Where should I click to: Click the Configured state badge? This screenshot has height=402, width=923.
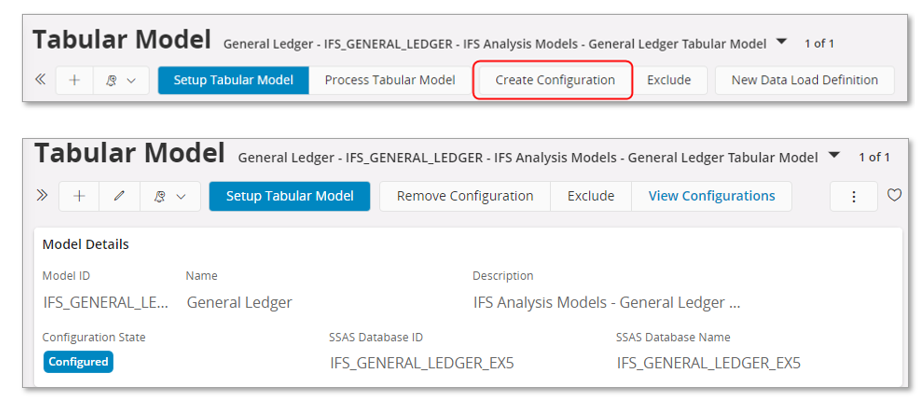(x=78, y=362)
